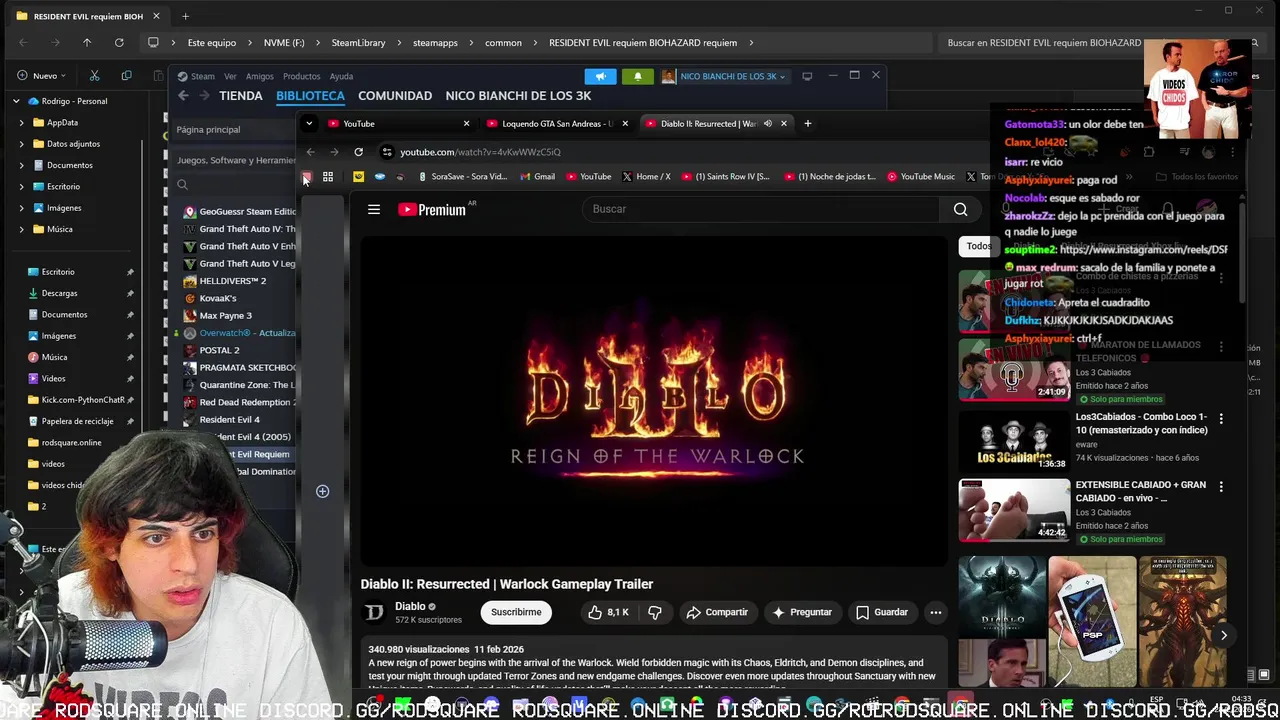
Task: Open Papelera de reciclaje in Explorer sidebar
Action: 77,421
